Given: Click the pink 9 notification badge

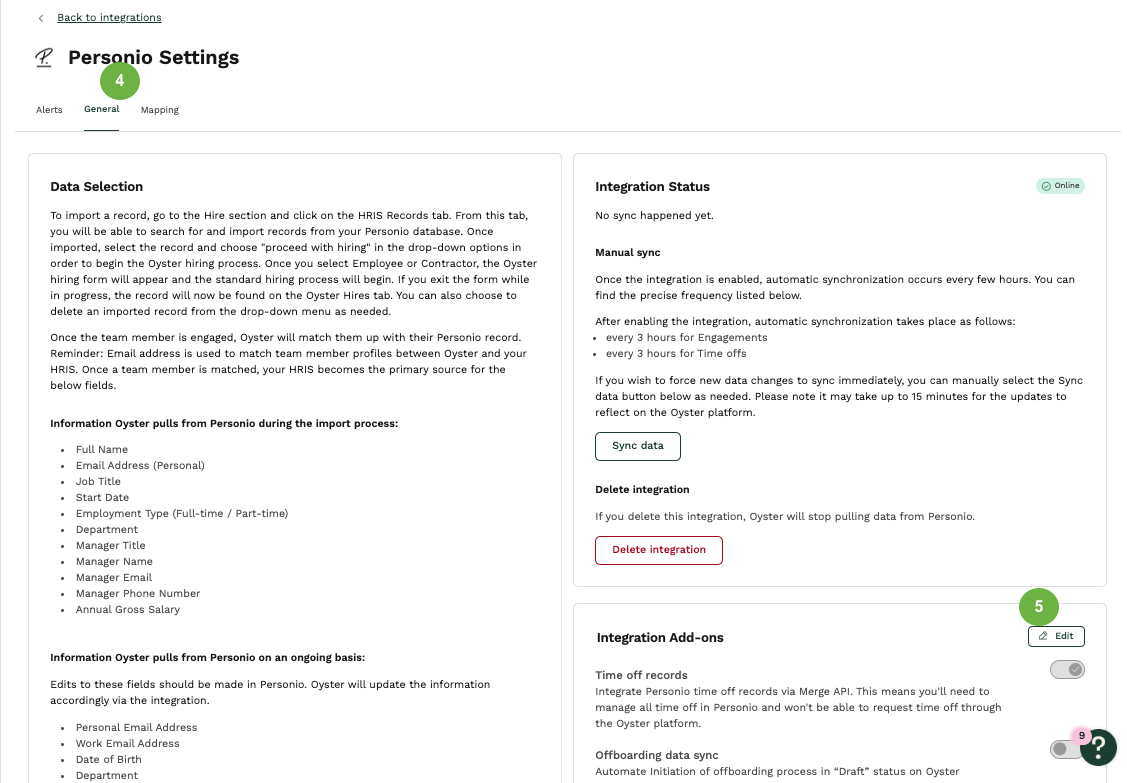Looking at the screenshot, I should click(1081, 736).
